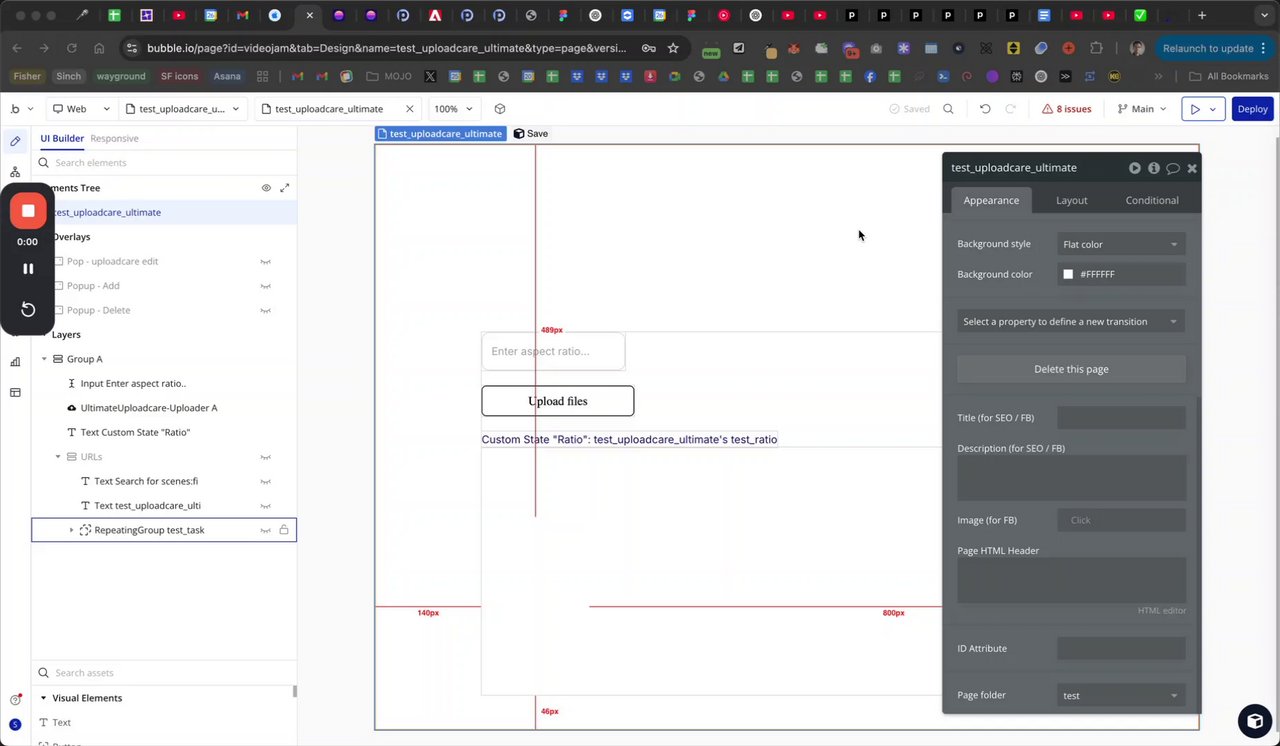Open the Page folder dropdown showing test
Viewport: 1280px width, 746px height.
point(1121,696)
